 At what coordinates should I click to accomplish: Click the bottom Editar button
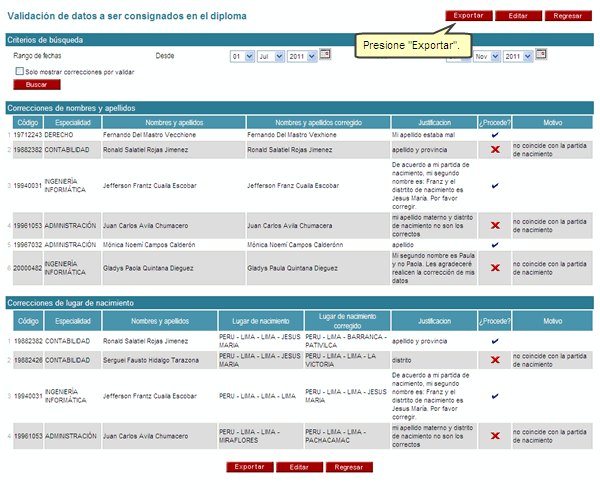299,467
